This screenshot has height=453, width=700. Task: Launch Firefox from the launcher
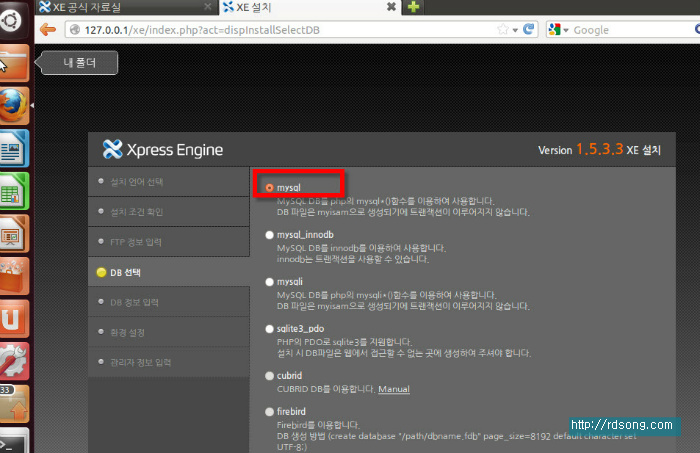pyautogui.click(x=14, y=106)
